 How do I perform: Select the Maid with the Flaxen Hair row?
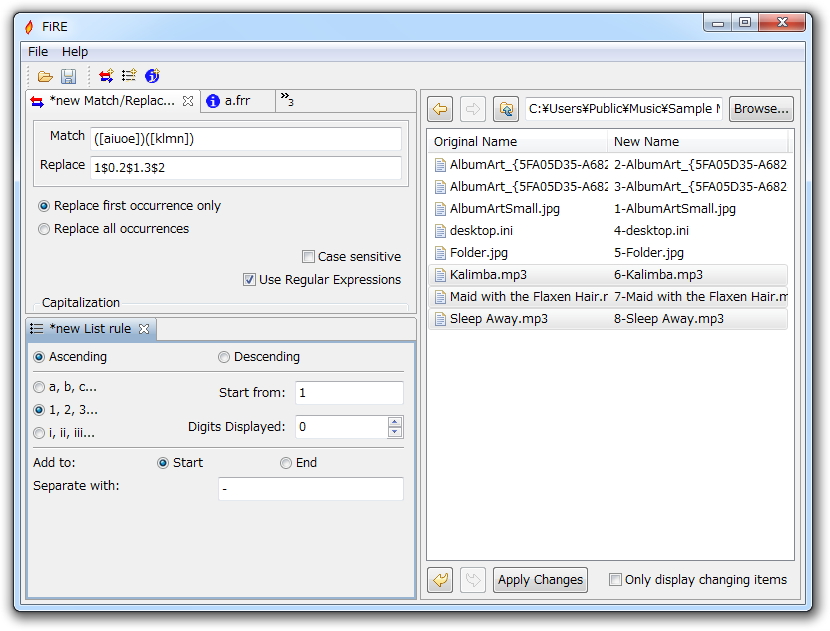(x=608, y=297)
